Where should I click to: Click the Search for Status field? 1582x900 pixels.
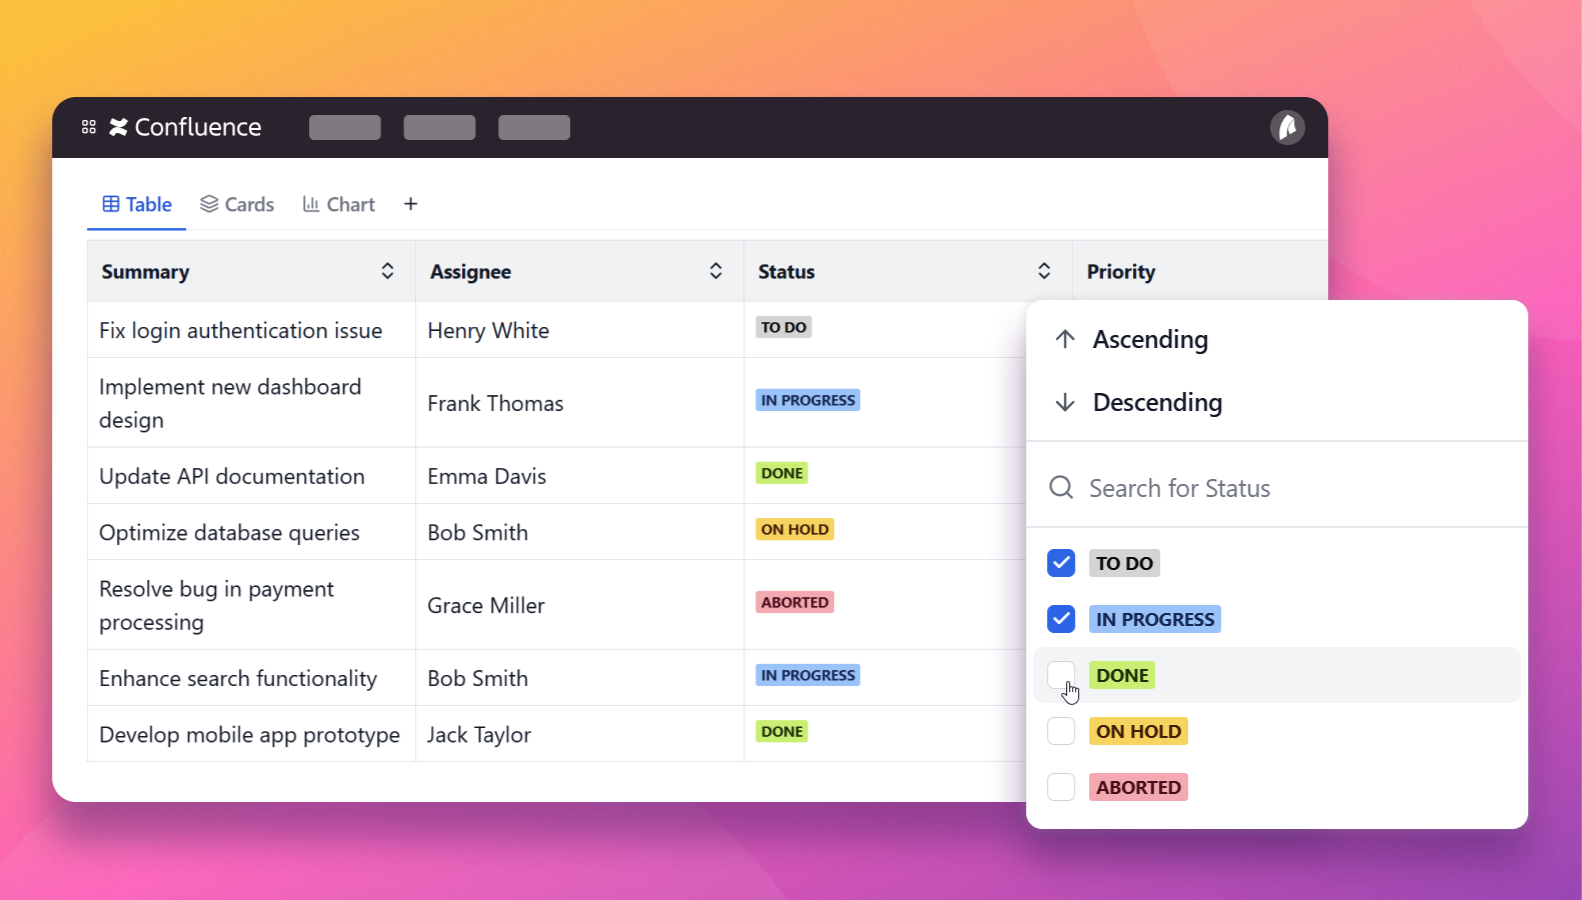click(1277, 487)
